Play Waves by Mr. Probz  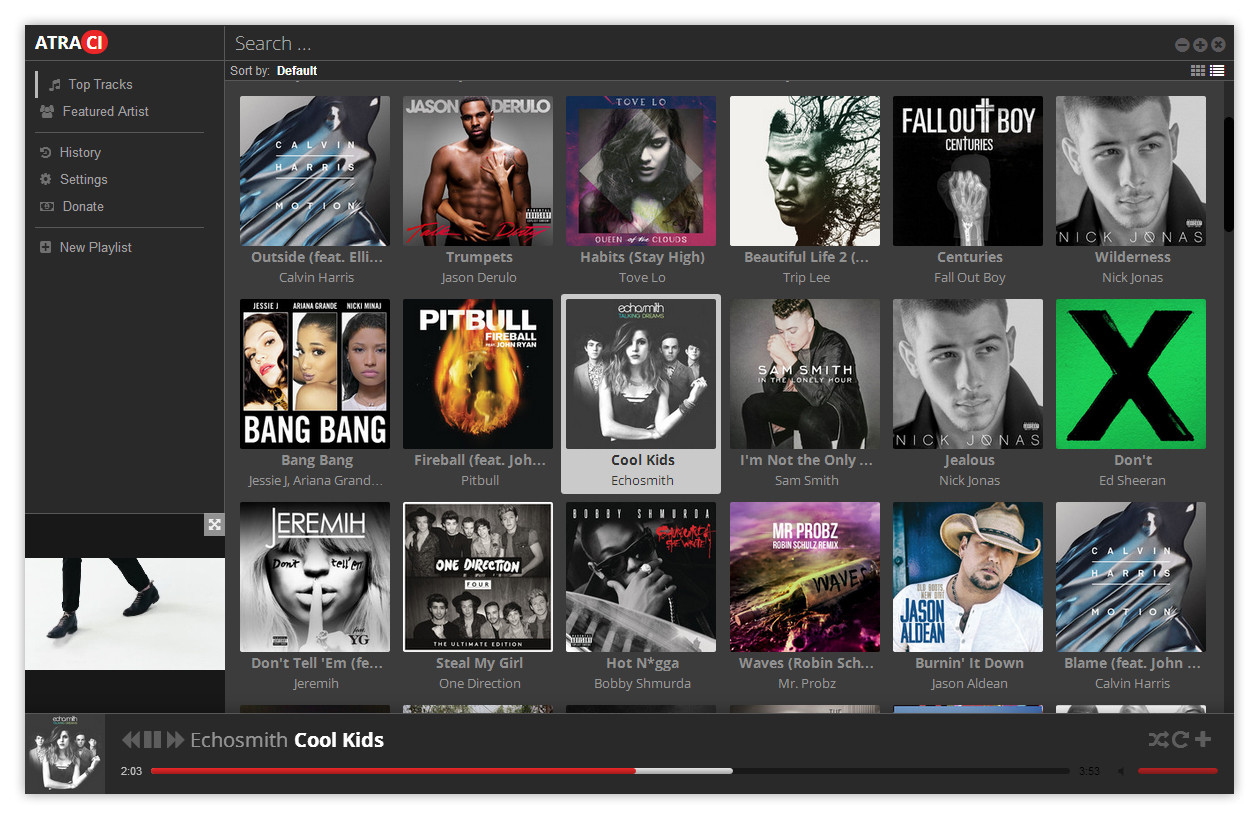tap(805, 577)
